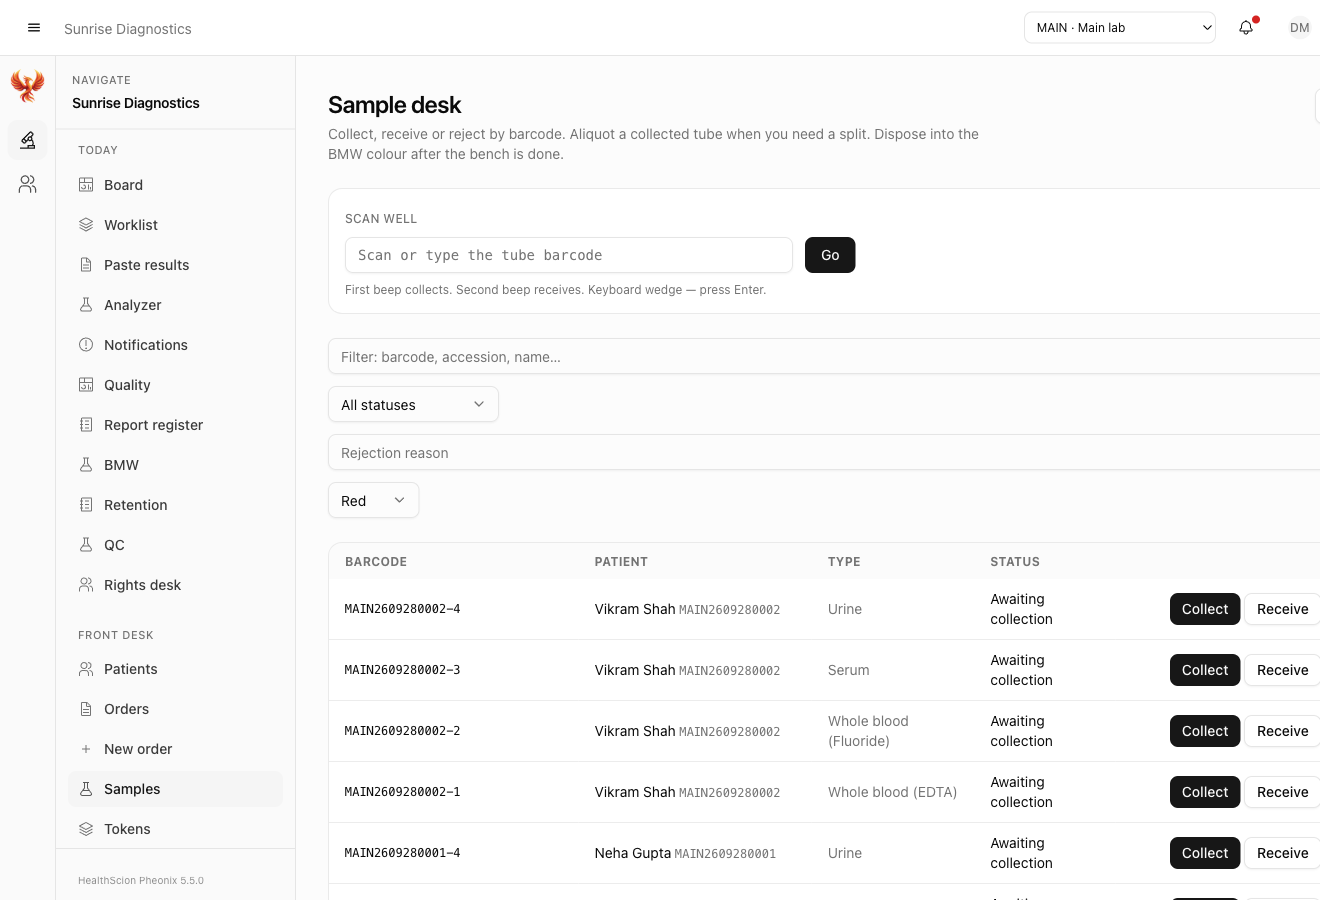Click the barcode, accession, name filter field
The width and height of the screenshot is (1320, 900).
[824, 357]
